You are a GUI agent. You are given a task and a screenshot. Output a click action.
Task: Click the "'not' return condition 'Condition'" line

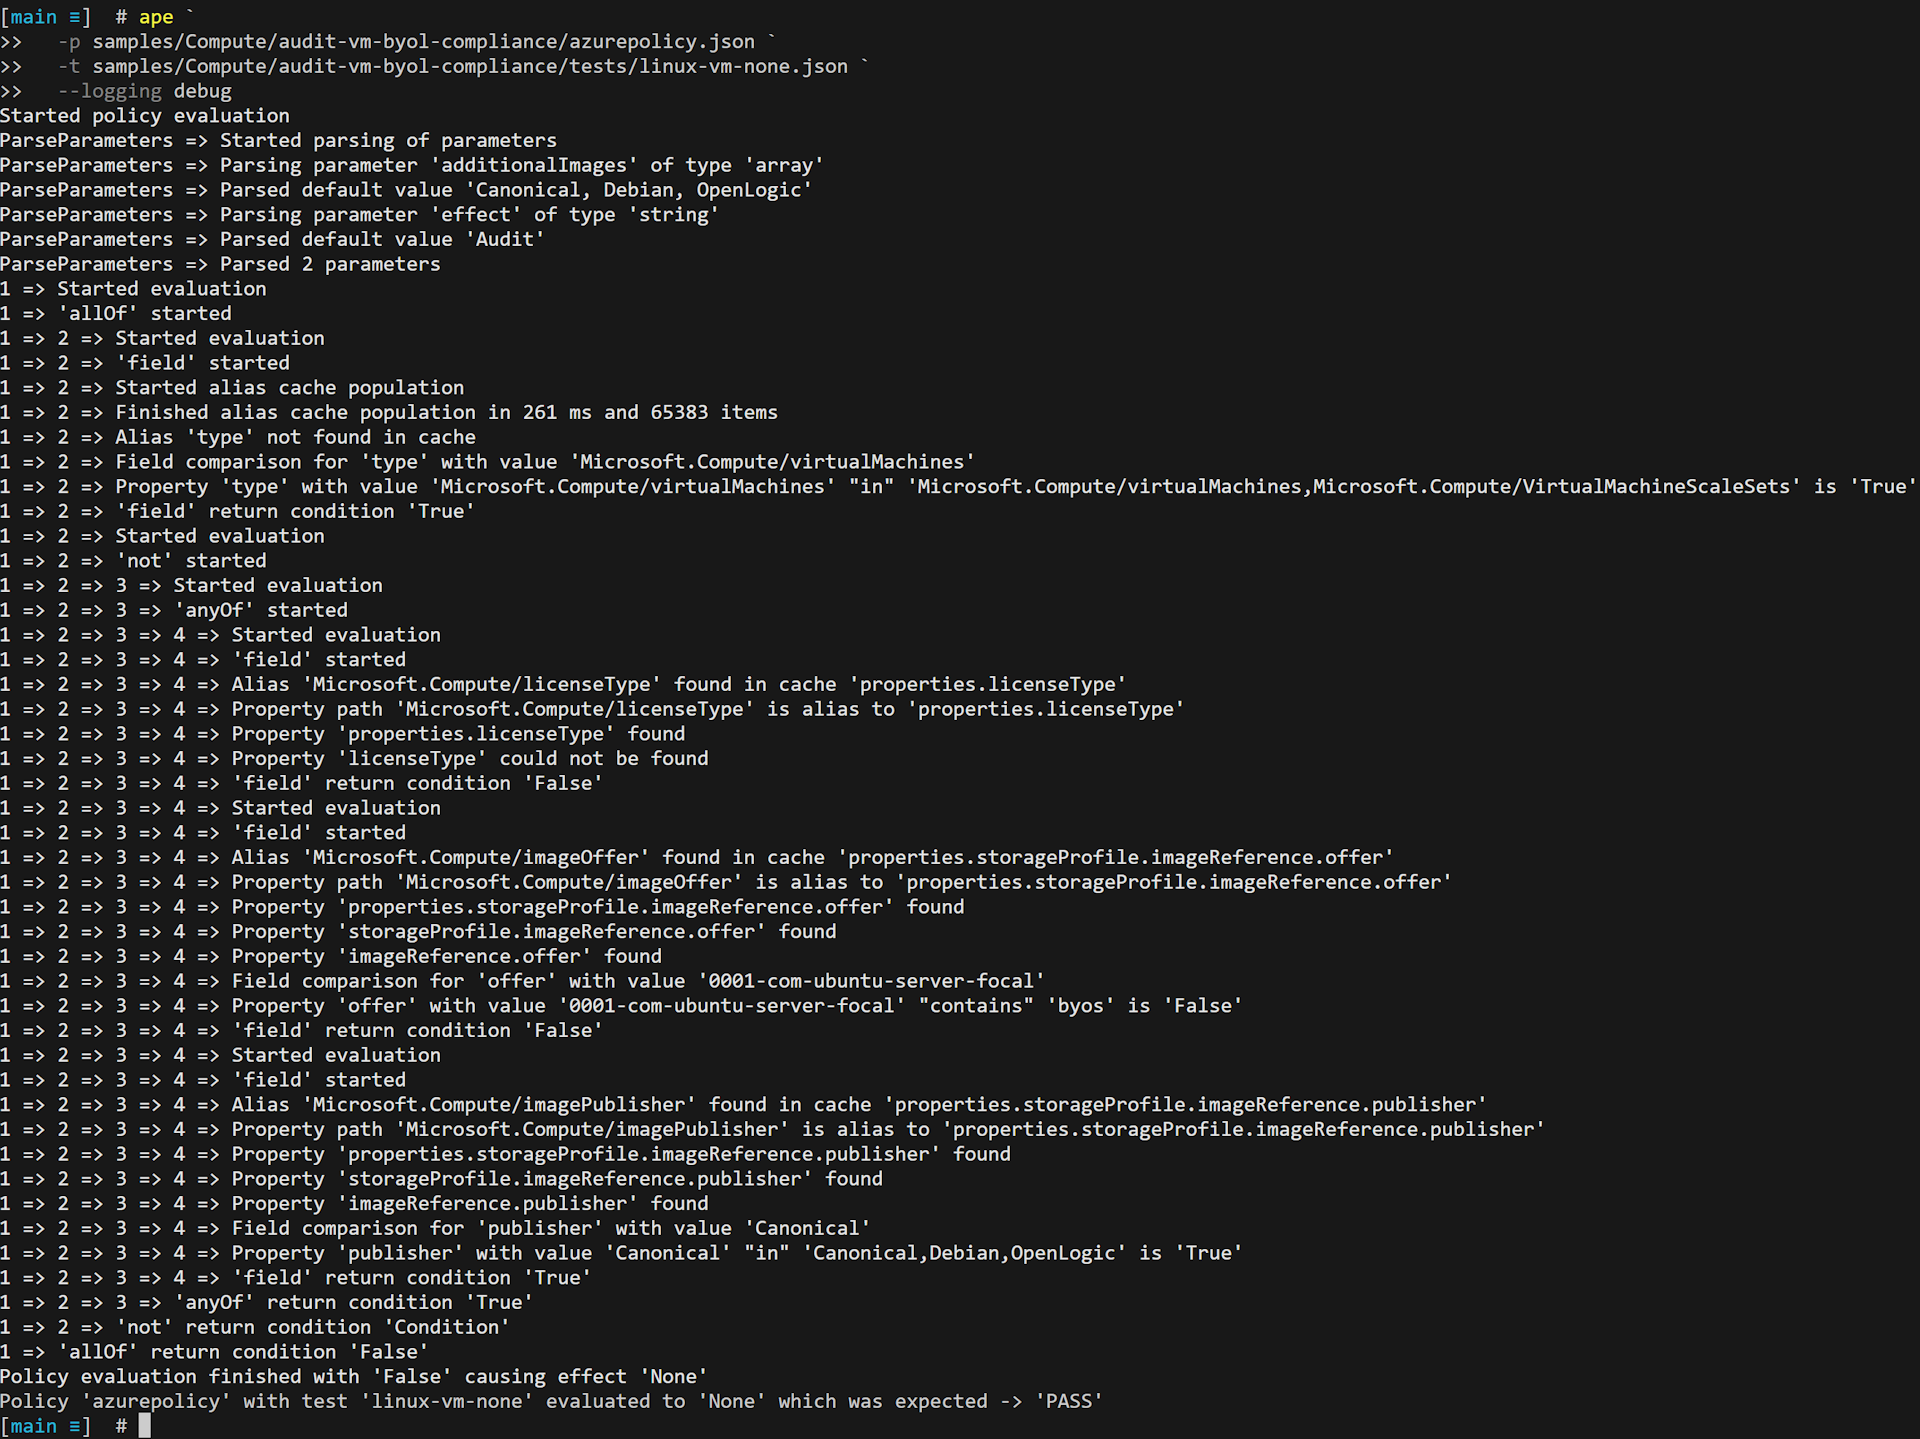[255, 1327]
